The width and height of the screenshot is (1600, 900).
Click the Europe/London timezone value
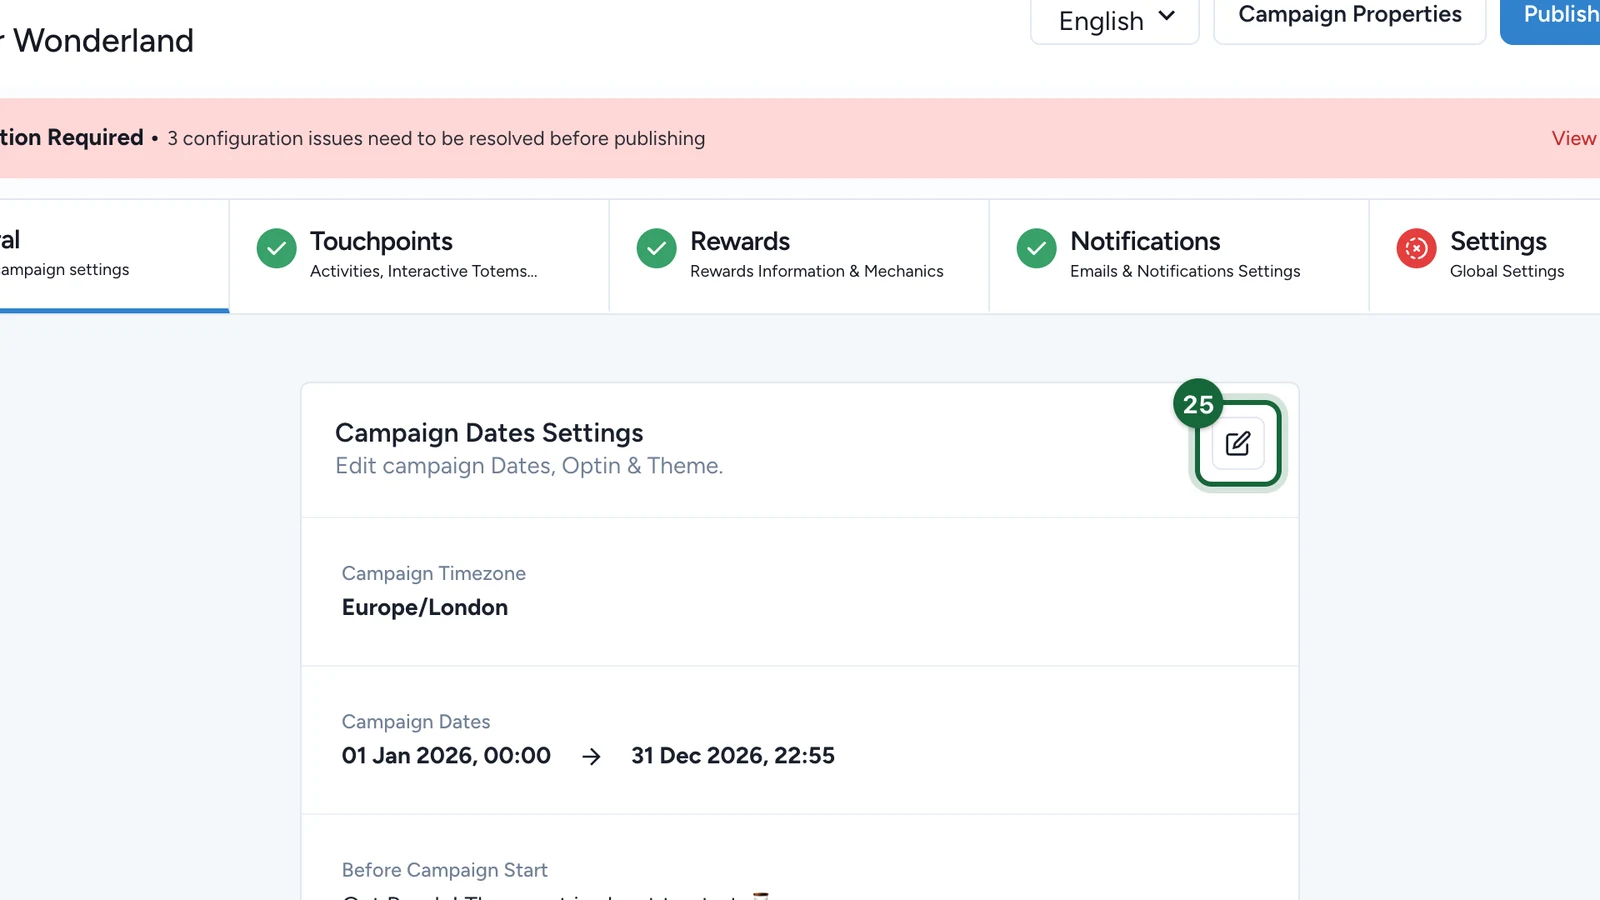(x=425, y=608)
